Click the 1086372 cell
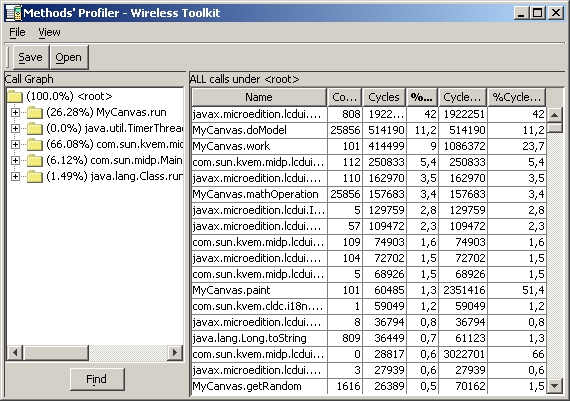 click(x=464, y=146)
